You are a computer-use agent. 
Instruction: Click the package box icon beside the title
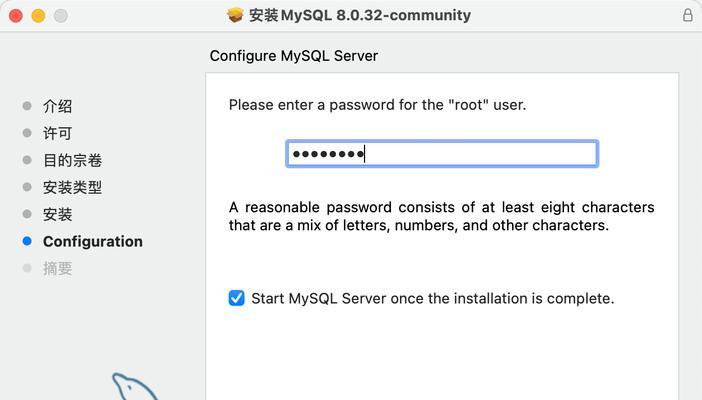[235, 15]
